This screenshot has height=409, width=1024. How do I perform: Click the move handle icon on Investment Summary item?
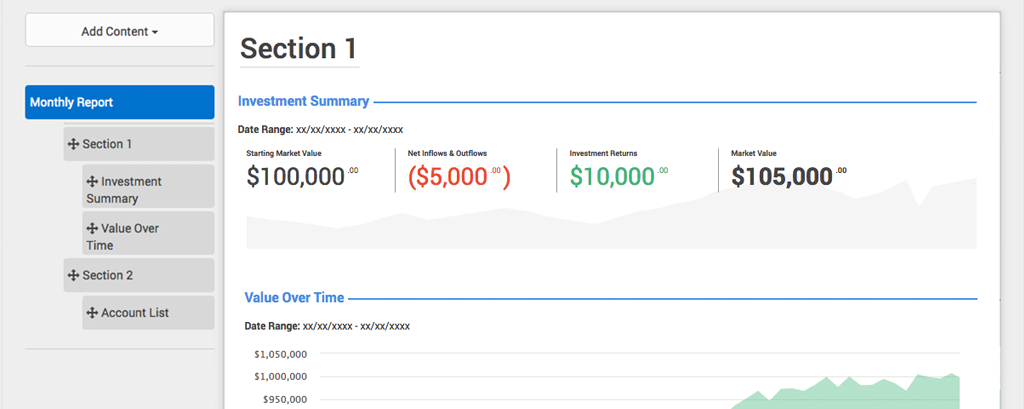tap(92, 182)
